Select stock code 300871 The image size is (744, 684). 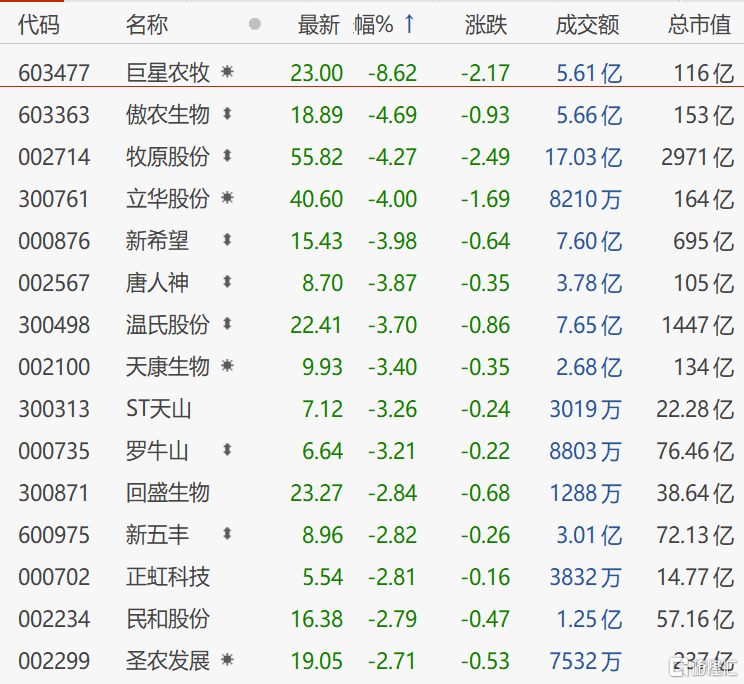(x=54, y=493)
